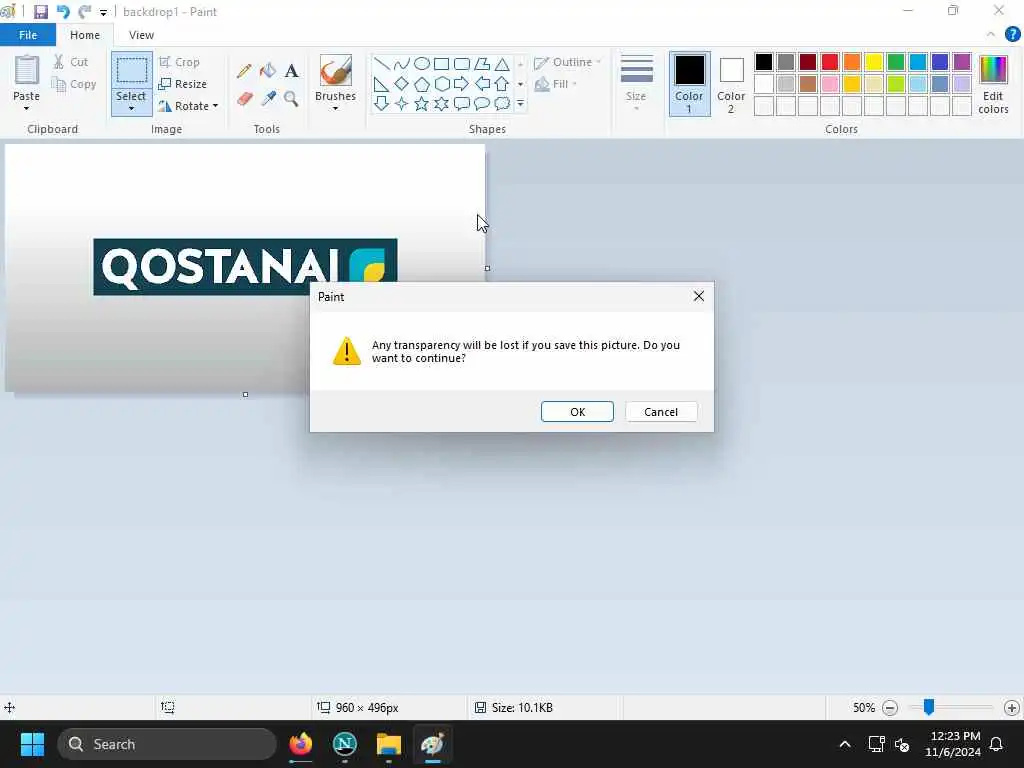Open Firefox from the taskbar

pos(301,744)
